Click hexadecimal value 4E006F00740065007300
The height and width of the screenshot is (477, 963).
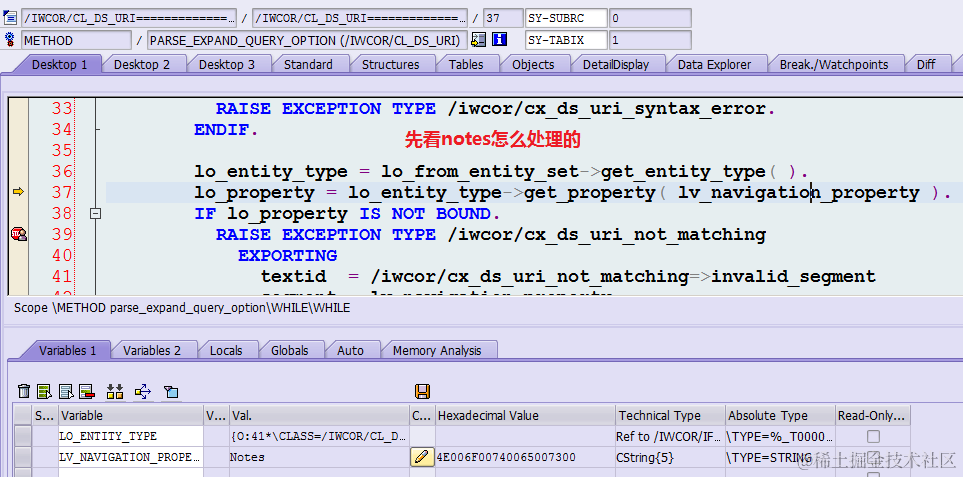tap(525, 457)
